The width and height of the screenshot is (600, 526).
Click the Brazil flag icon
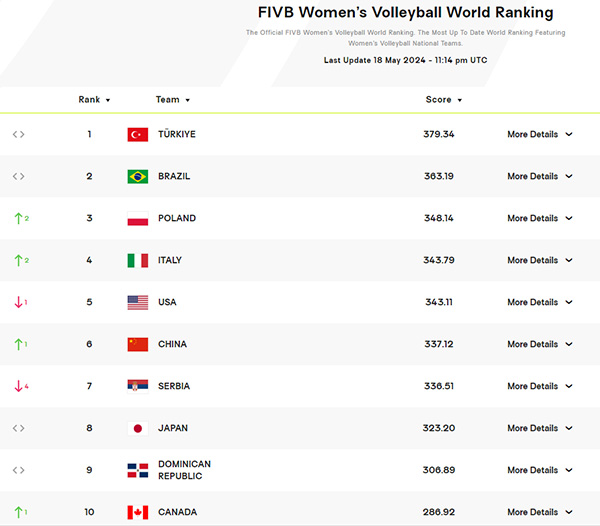point(138,177)
